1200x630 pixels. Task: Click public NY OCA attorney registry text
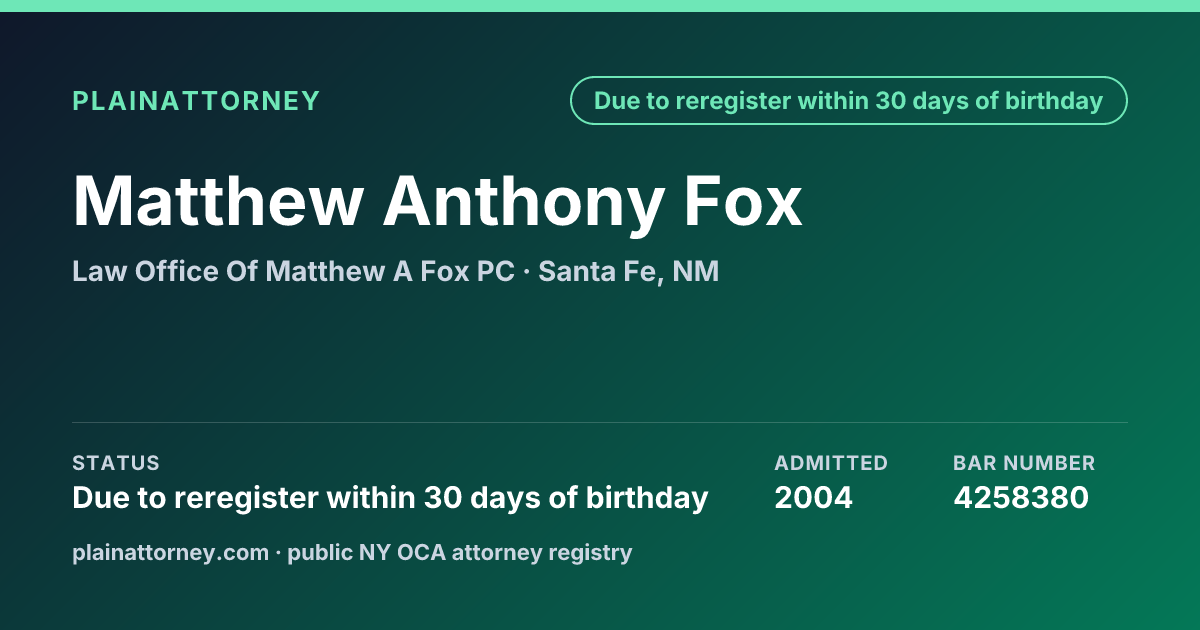tap(460, 552)
